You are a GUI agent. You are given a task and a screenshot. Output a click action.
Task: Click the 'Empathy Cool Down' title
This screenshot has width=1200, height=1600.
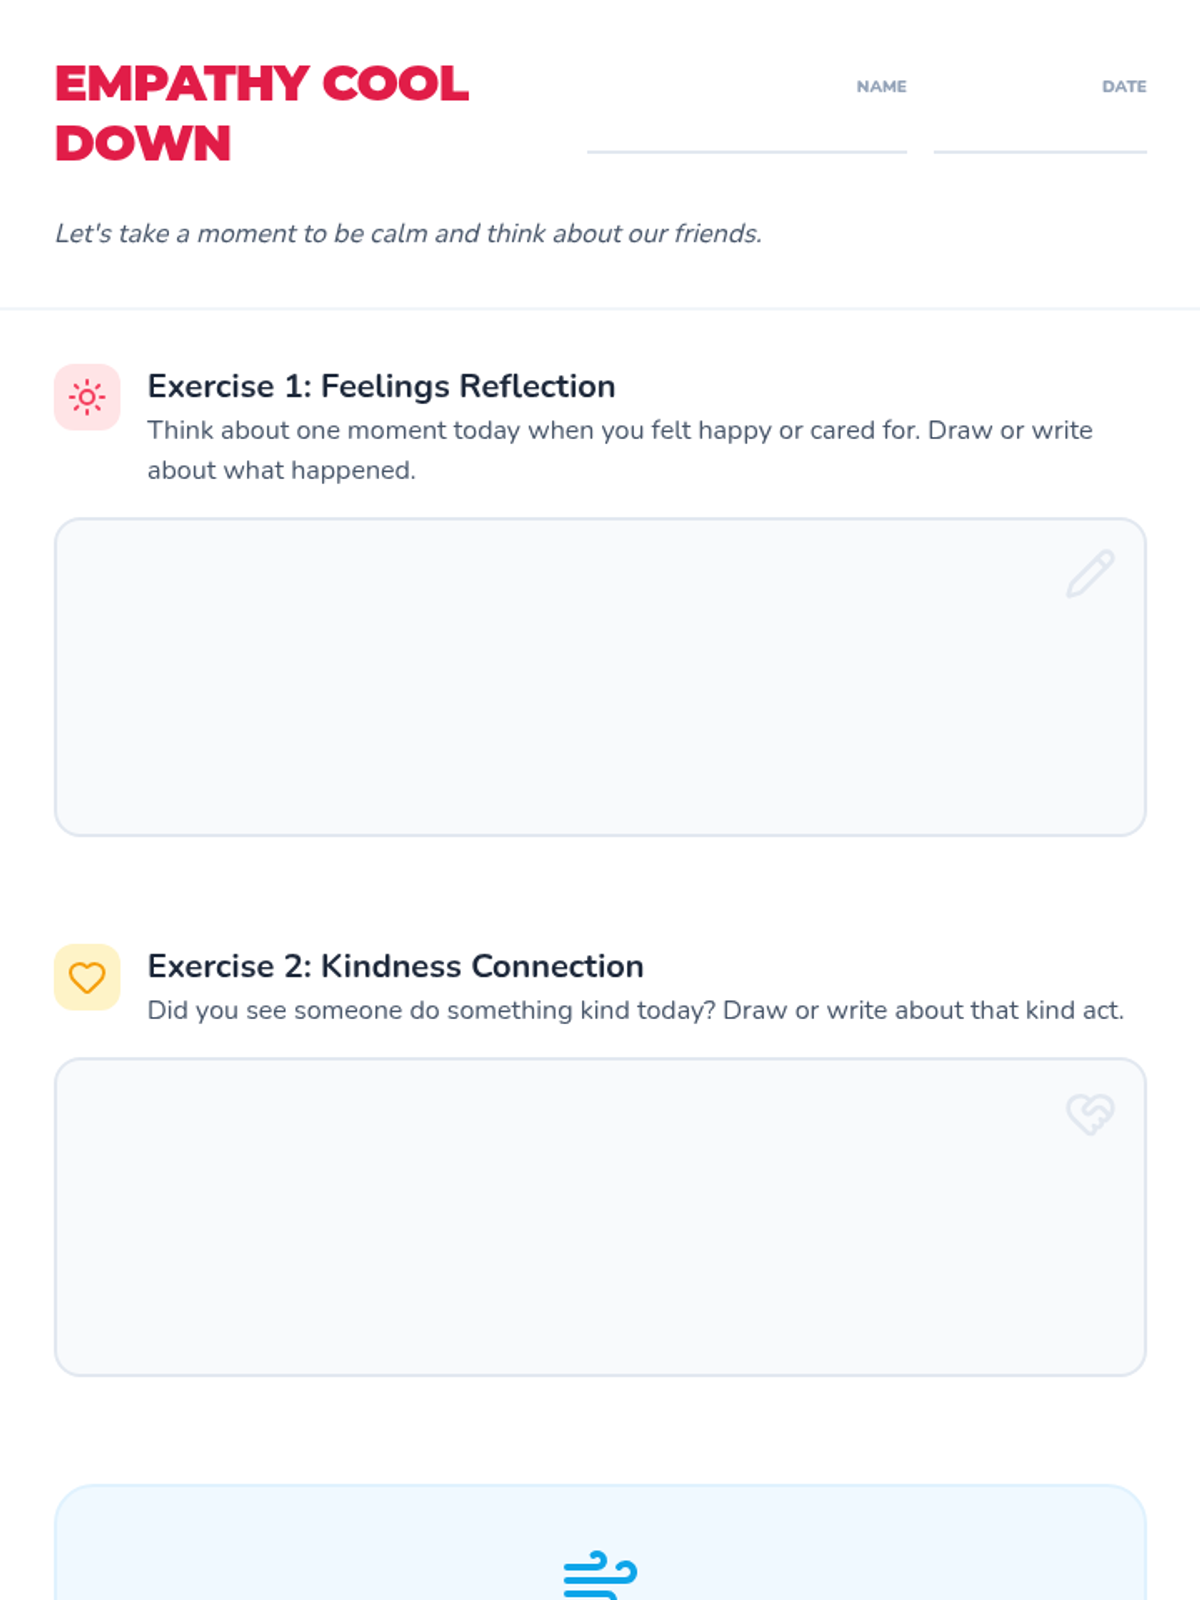pyautogui.click(x=262, y=84)
